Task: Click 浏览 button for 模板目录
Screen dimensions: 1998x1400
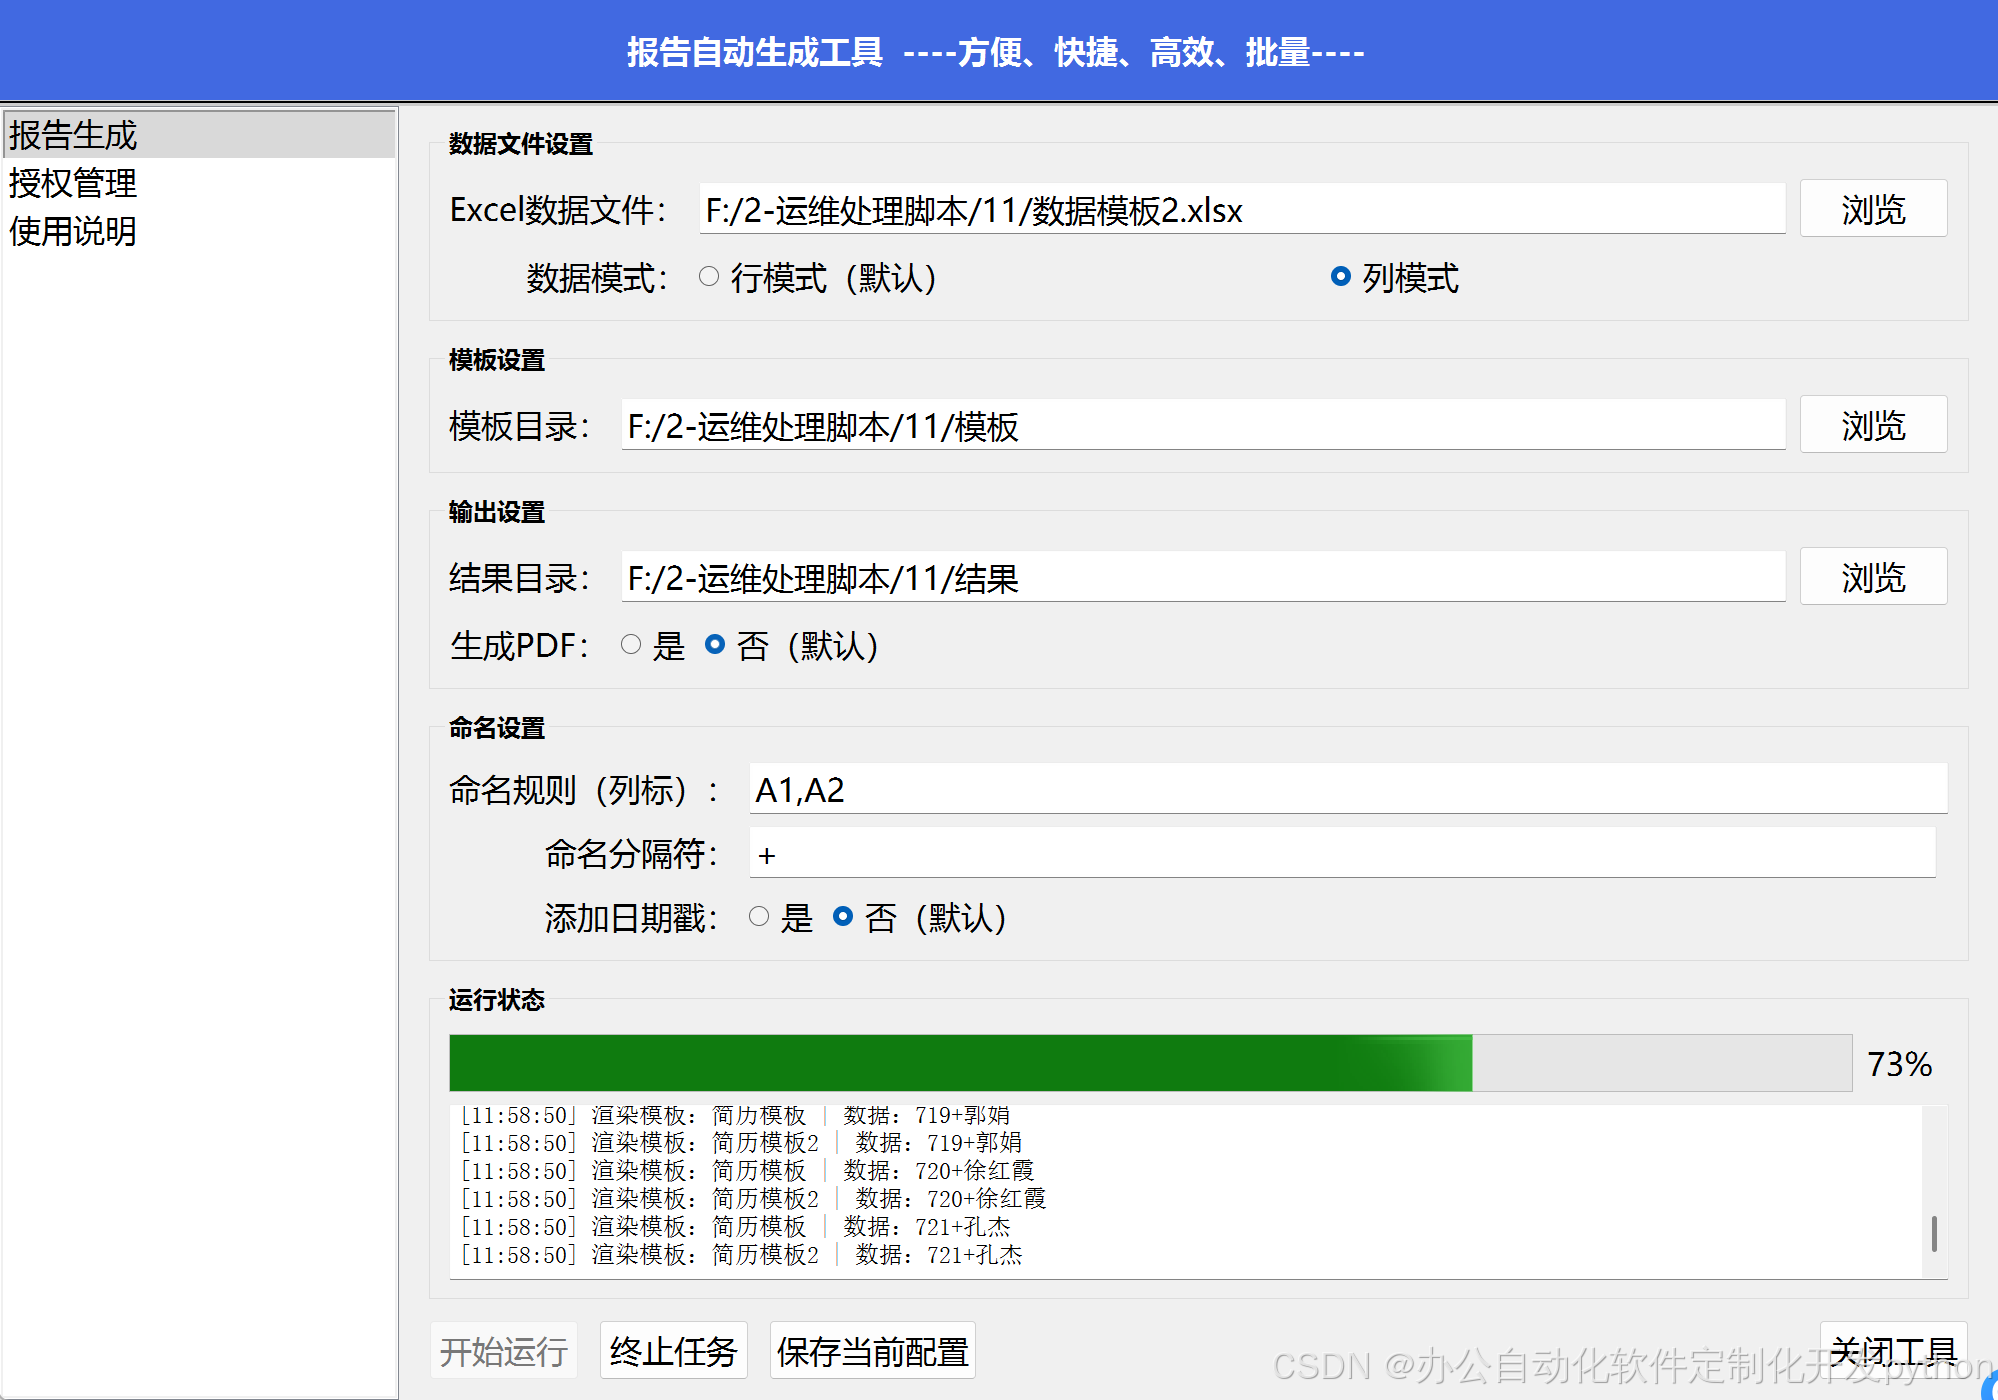Action: (x=1872, y=425)
